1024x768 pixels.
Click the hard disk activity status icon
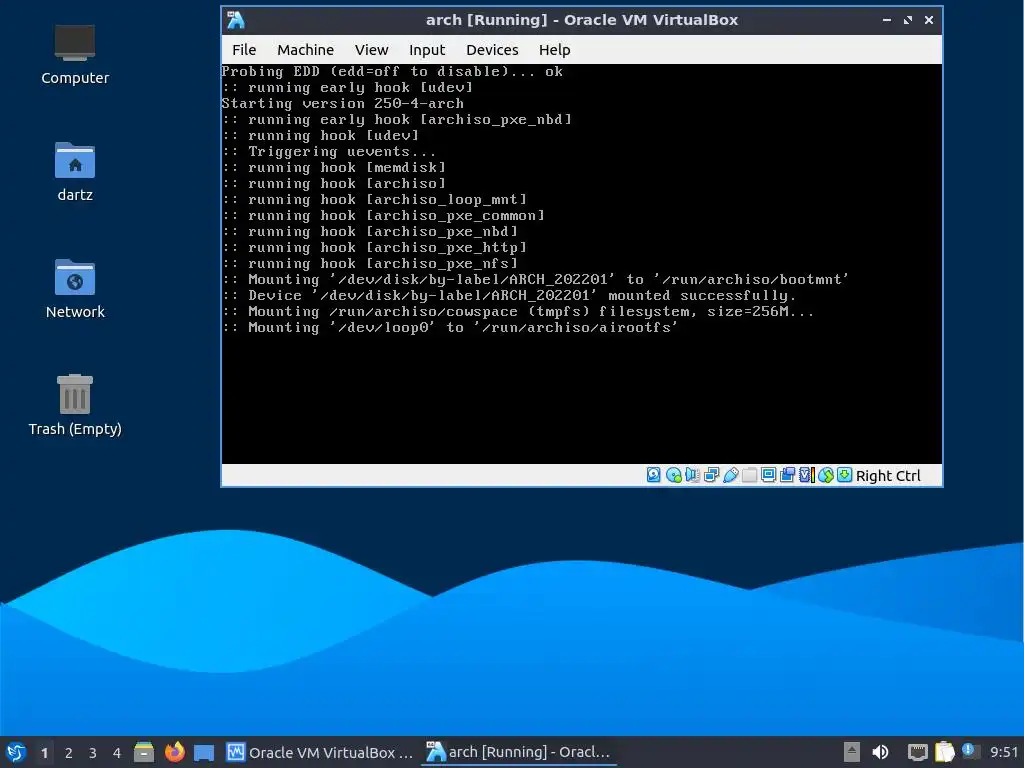(654, 475)
